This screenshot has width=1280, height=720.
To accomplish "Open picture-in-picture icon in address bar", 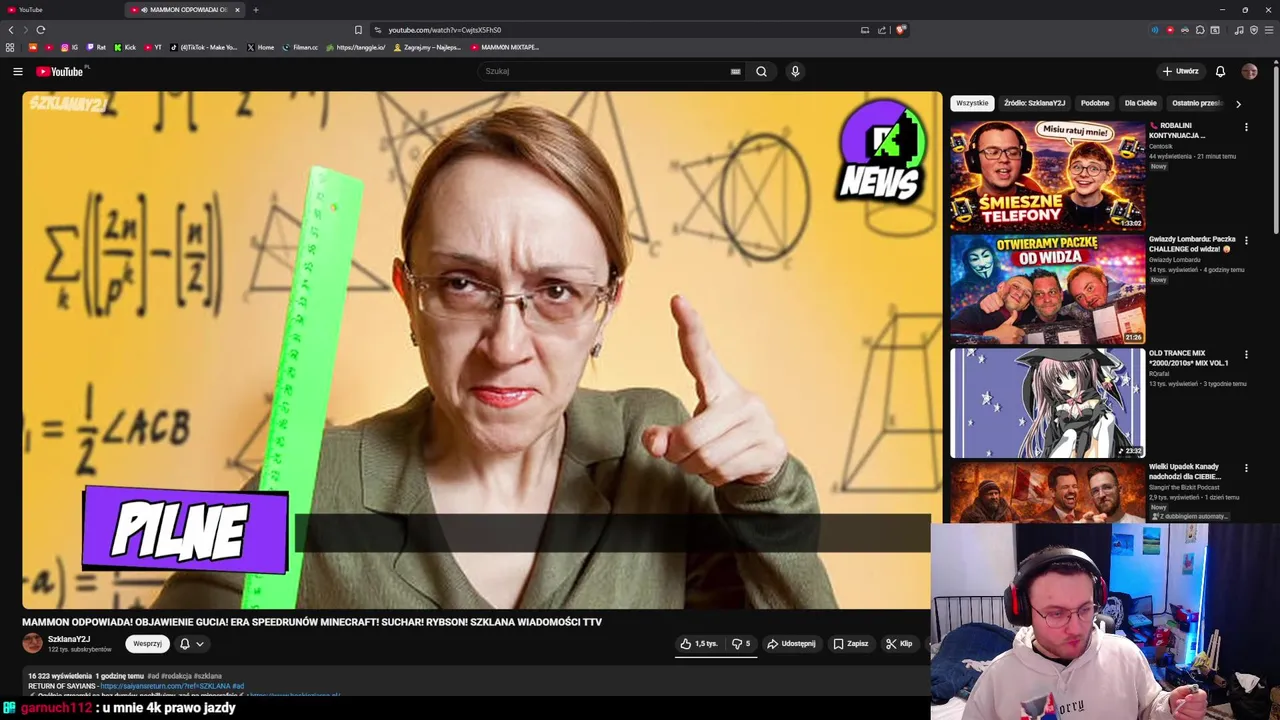I will (865, 30).
